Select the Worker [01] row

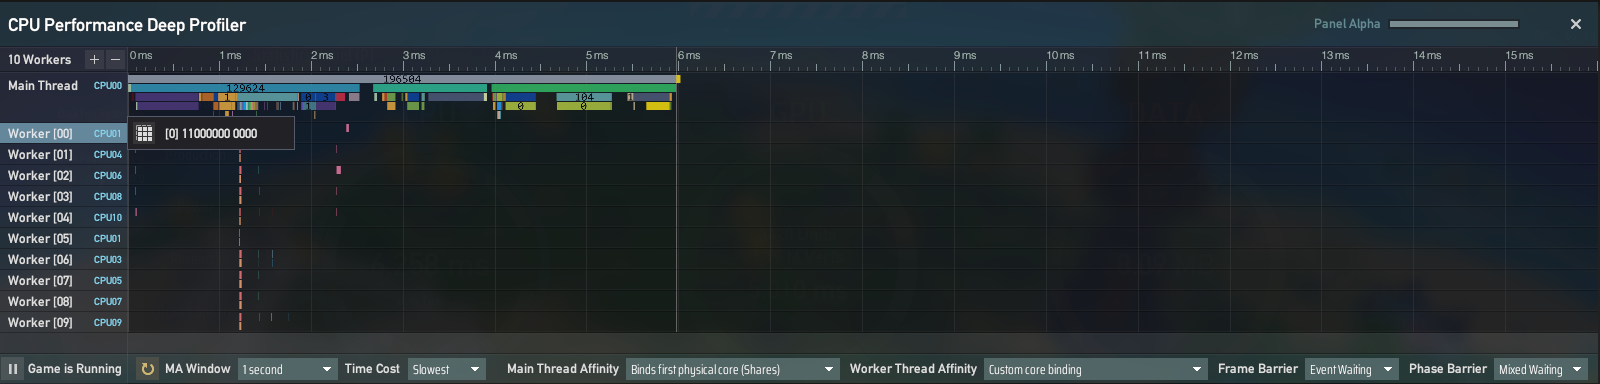coord(64,154)
